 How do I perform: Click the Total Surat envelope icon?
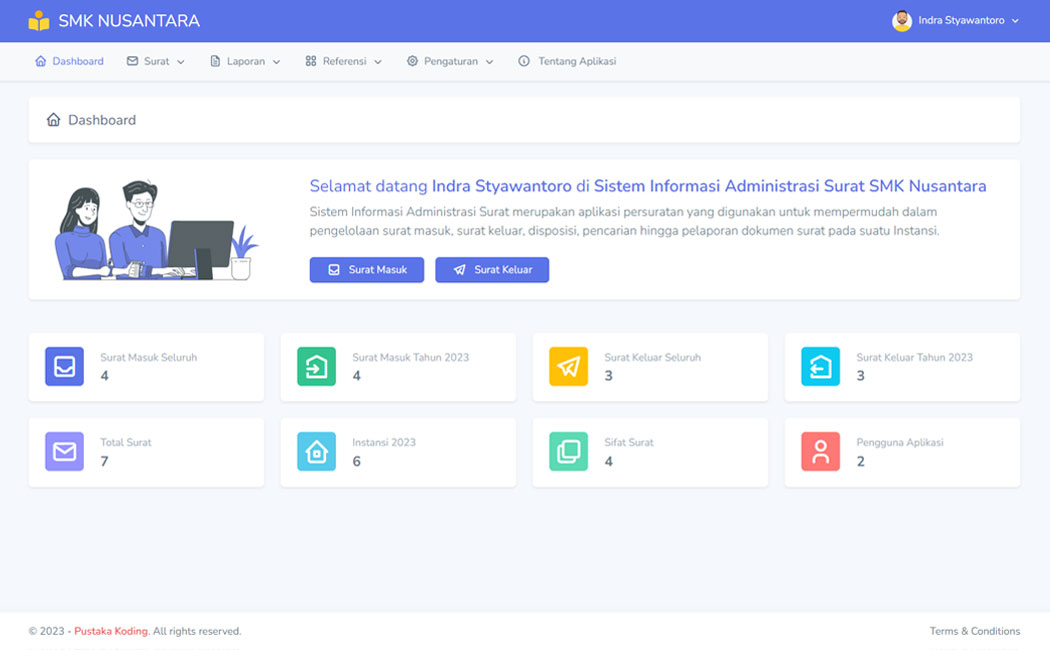click(x=64, y=451)
